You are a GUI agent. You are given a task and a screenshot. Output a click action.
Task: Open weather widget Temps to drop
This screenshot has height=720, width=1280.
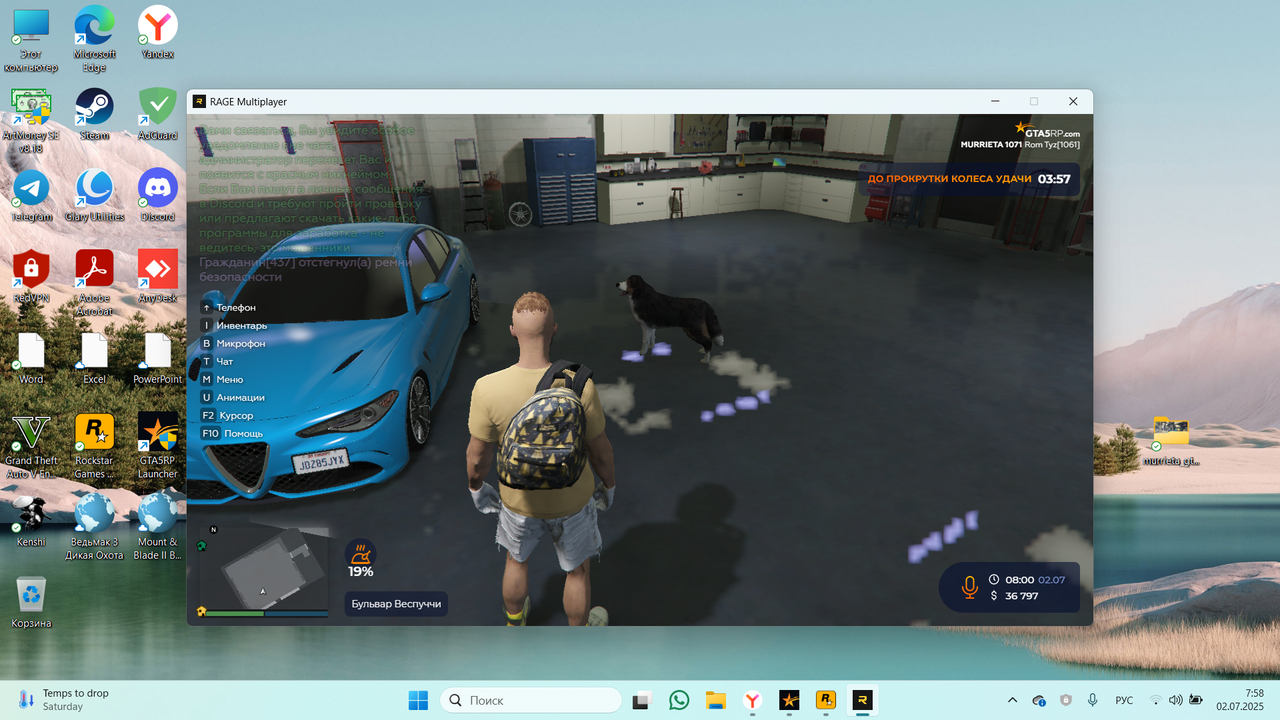pyautogui.click(x=64, y=700)
